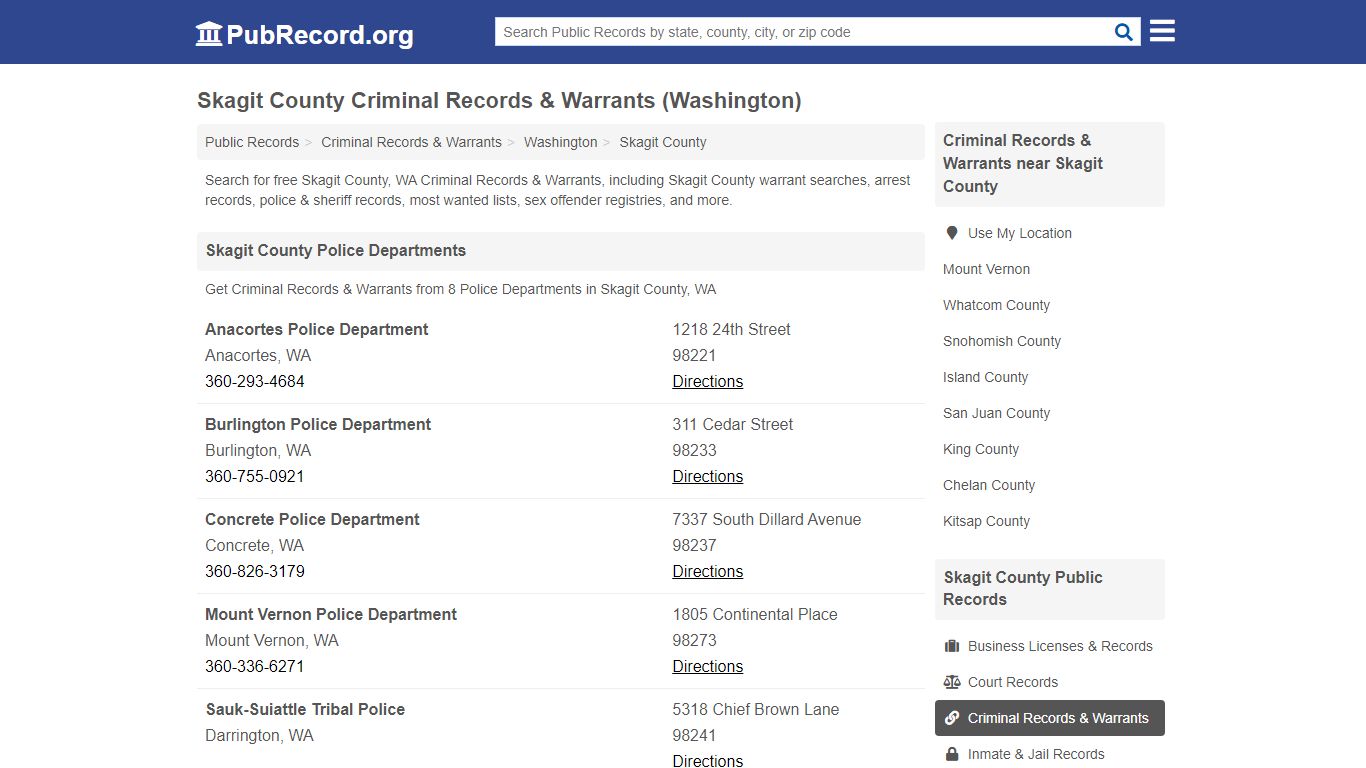Select Skagit County breadcrumb
This screenshot has height=768, width=1366.
[x=663, y=142]
